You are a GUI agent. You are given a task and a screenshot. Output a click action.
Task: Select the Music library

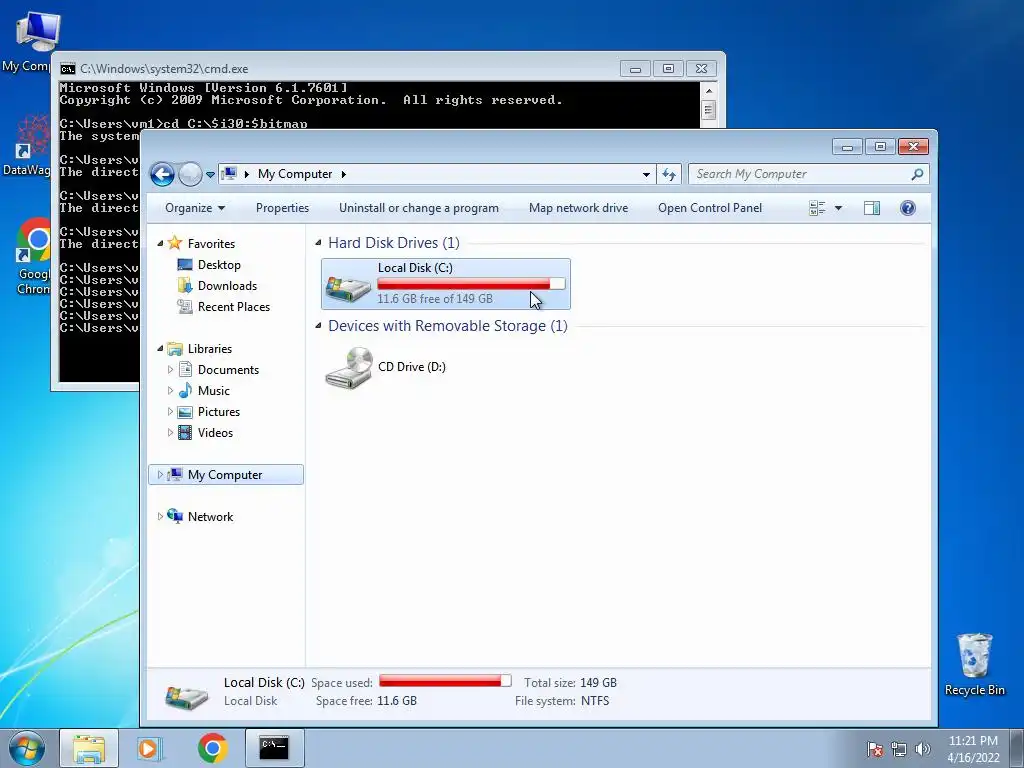point(214,391)
